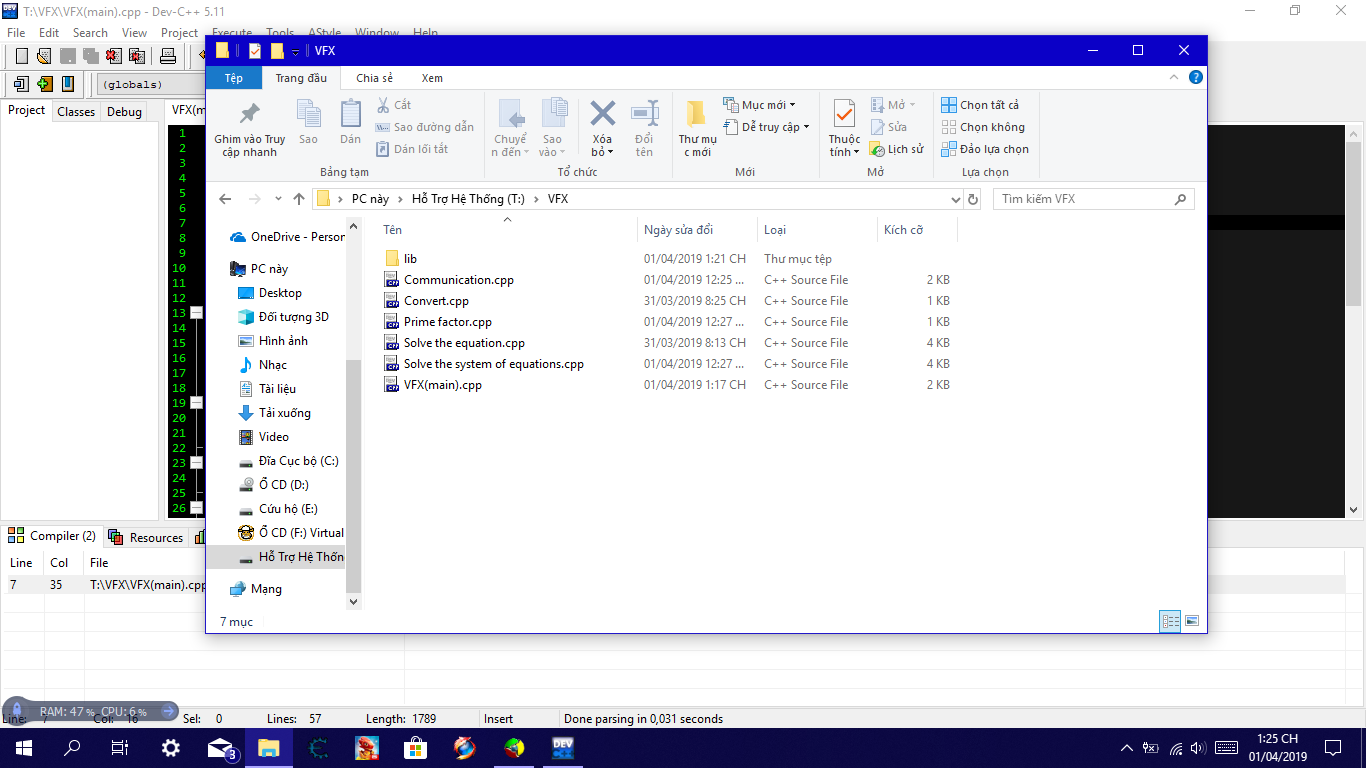1366x768 pixels.
Task: Click the Up arrow navigation icon
Action: (x=298, y=199)
